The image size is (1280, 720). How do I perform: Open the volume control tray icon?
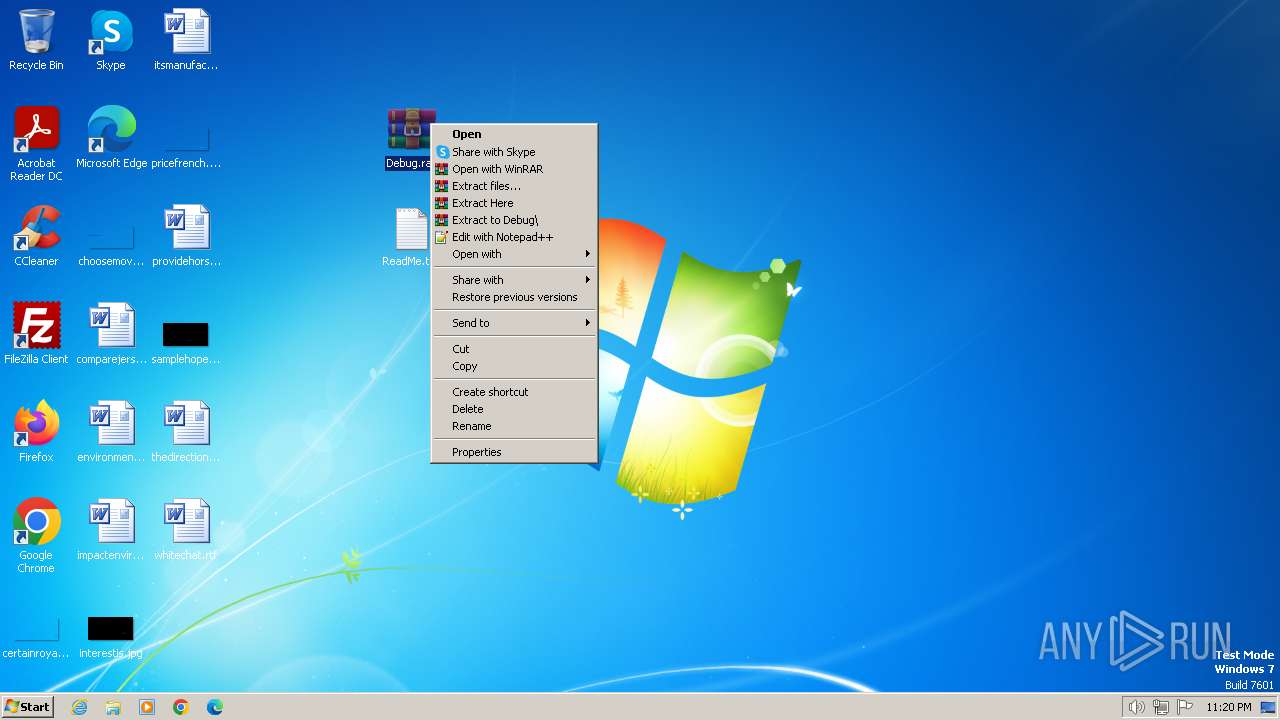tap(1136, 707)
